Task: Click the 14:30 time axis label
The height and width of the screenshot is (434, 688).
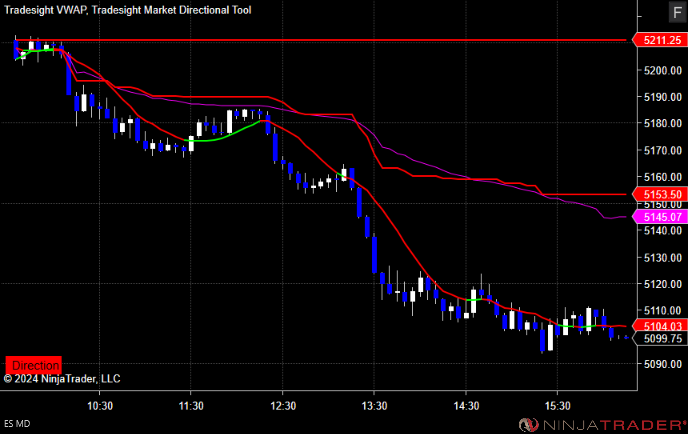Action: click(466, 406)
